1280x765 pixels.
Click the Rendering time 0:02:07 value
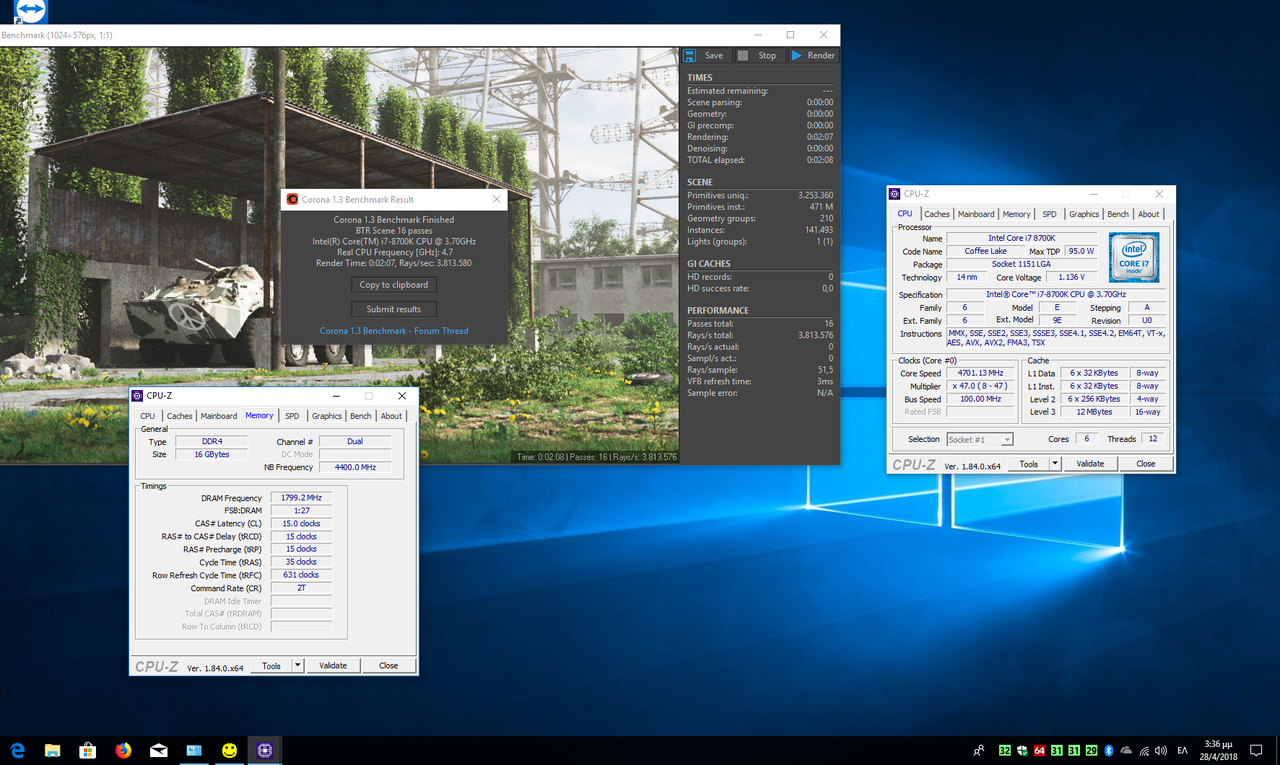820,137
